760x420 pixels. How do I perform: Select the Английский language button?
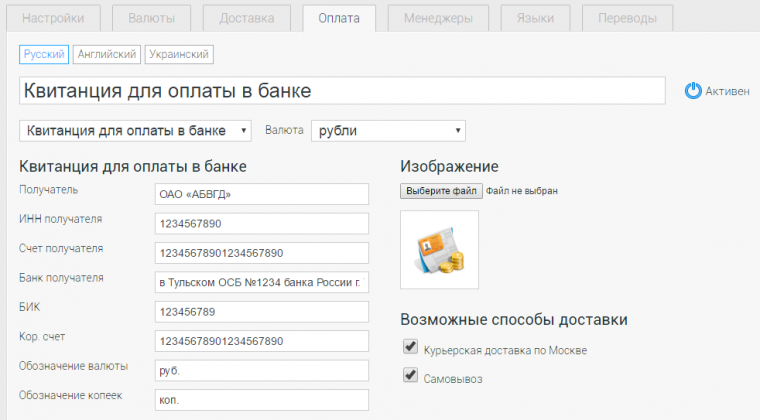[x=106, y=55]
